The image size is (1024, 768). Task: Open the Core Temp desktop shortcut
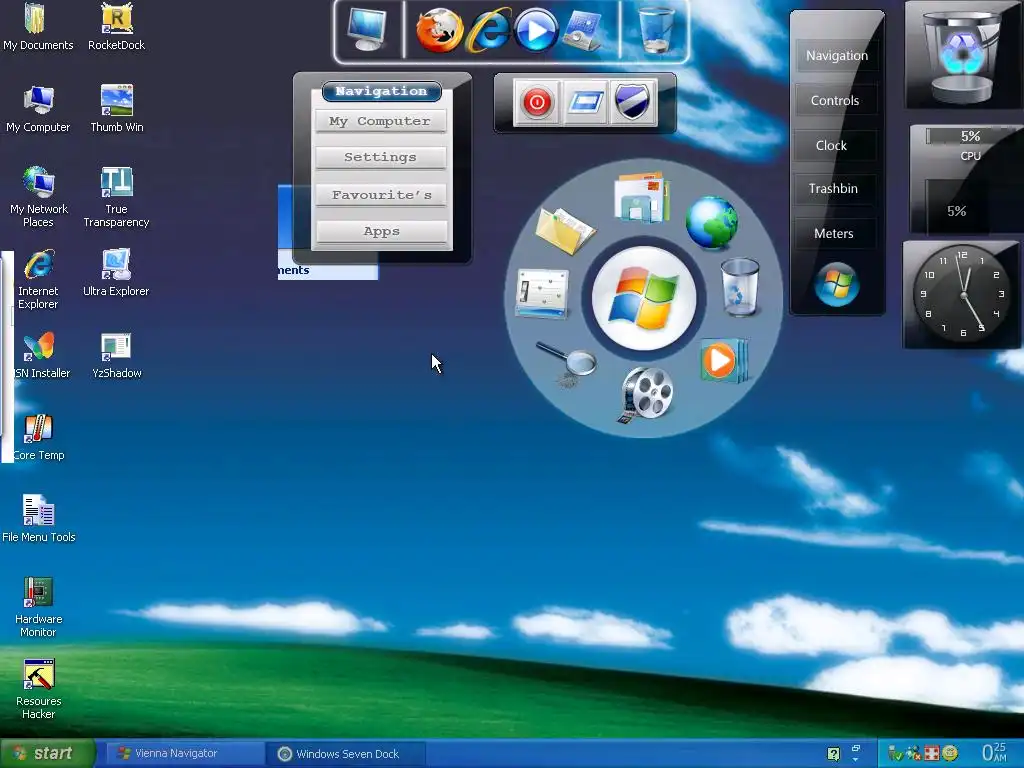coord(39,438)
